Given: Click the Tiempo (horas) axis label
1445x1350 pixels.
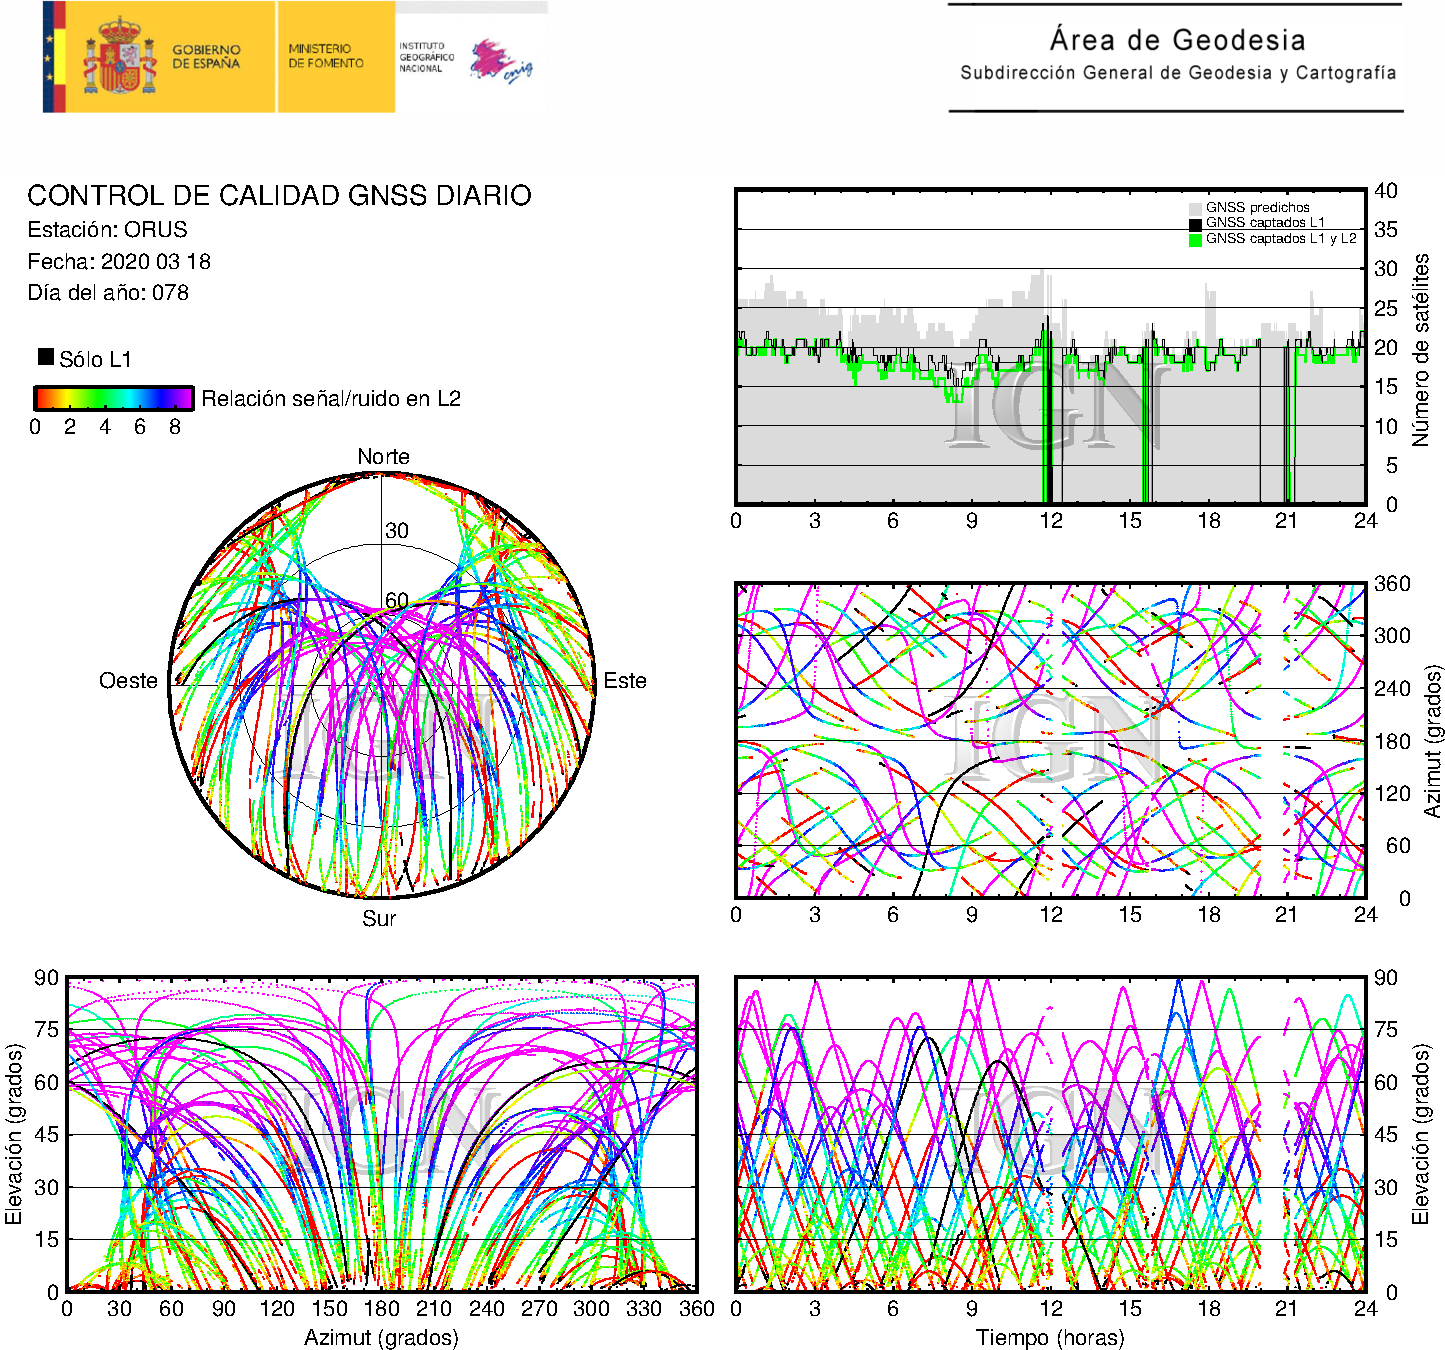Looking at the screenshot, I should coord(1050,1337).
